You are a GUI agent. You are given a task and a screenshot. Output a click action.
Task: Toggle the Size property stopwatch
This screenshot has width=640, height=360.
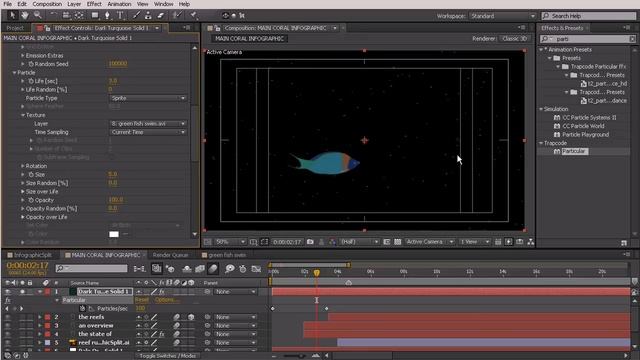(x=31, y=174)
